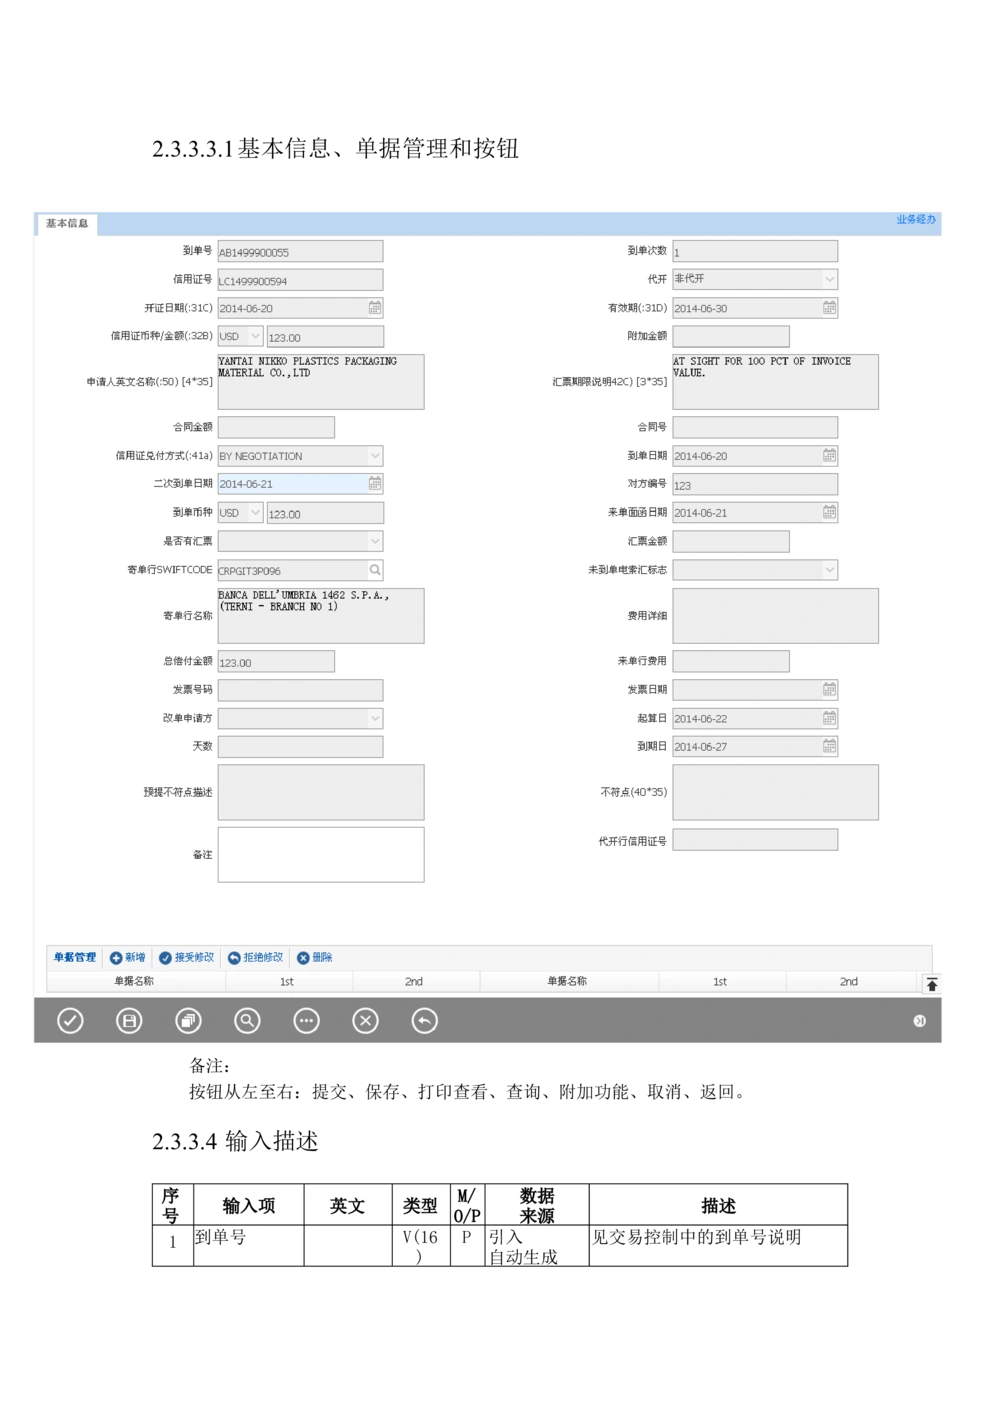Open search using the magnifier icon on toolbar
This screenshot has width=1000, height=1415.
point(246,1021)
